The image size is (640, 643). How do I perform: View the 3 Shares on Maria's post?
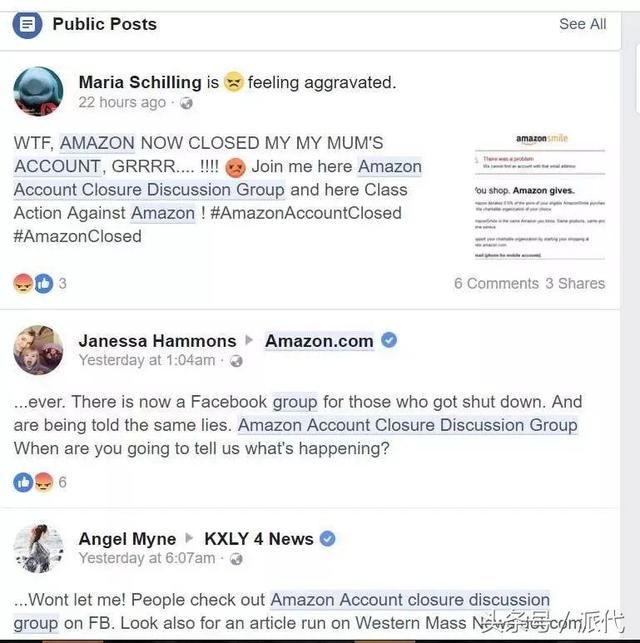point(575,283)
